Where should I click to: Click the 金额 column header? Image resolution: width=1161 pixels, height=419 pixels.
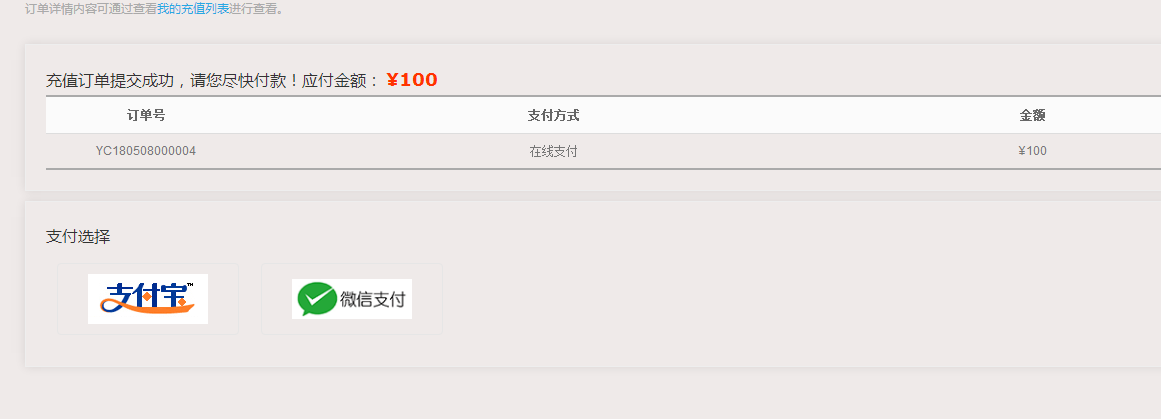pyautogui.click(x=1032, y=115)
